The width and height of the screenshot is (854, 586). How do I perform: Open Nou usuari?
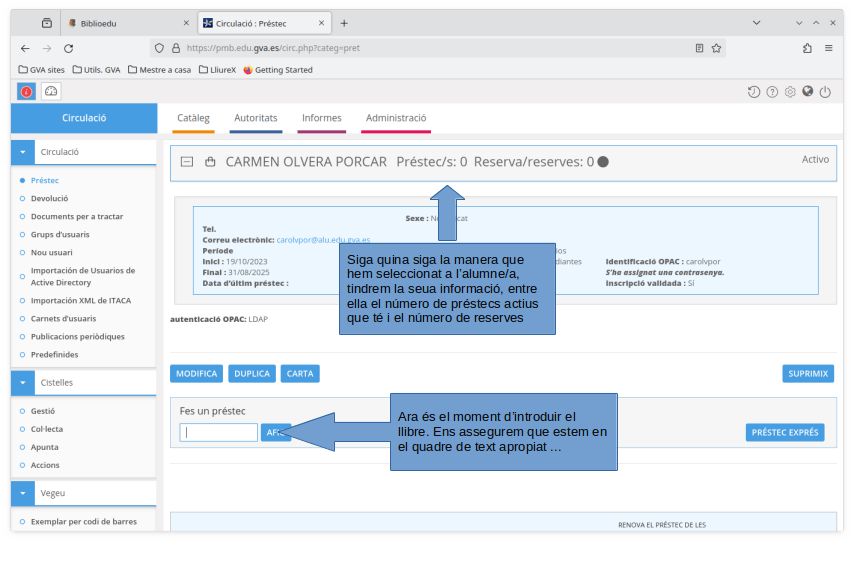click(x=52, y=252)
